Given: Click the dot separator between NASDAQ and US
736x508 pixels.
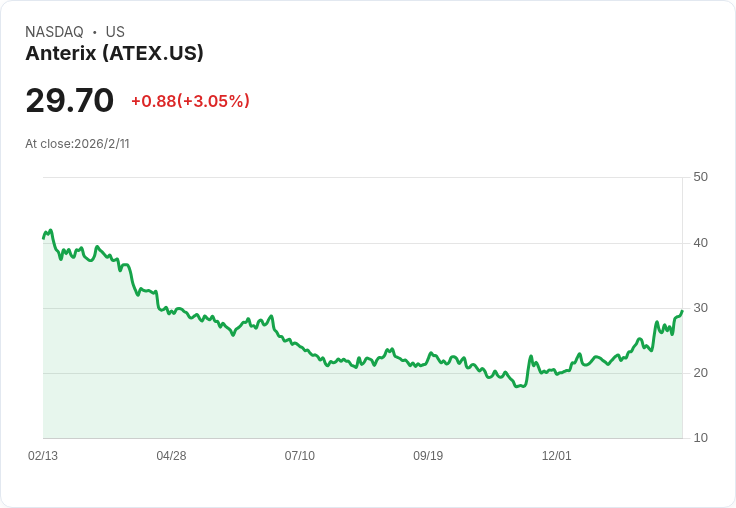Looking at the screenshot, I should click(x=94, y=32).
